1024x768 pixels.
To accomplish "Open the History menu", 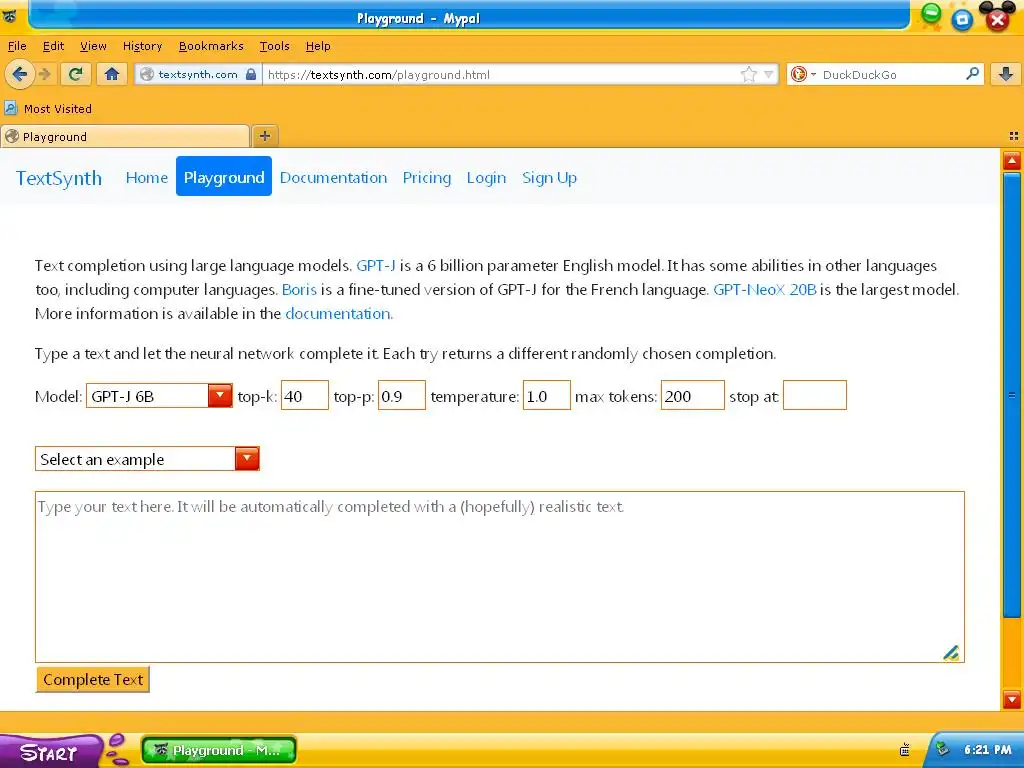I will 142,46.
